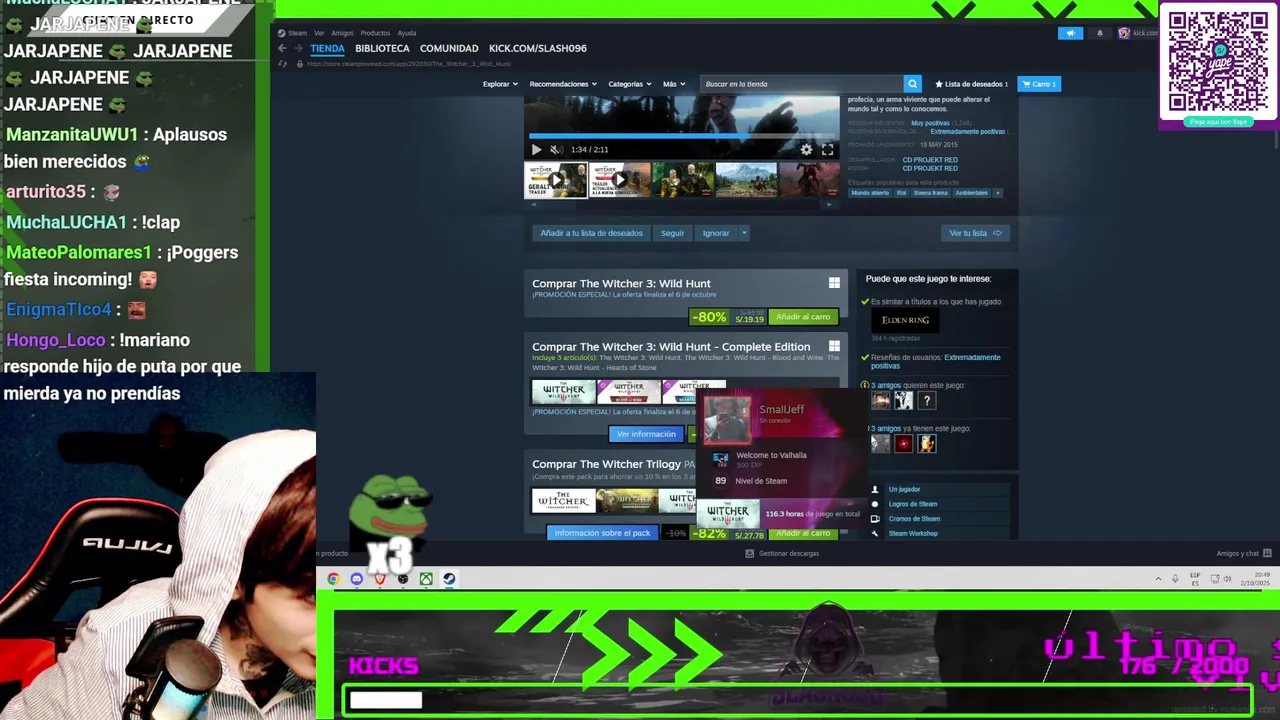Click the page reload icon beside the URL
The height and width of the screenshot is (720, 1280).
tap(283, 64)
